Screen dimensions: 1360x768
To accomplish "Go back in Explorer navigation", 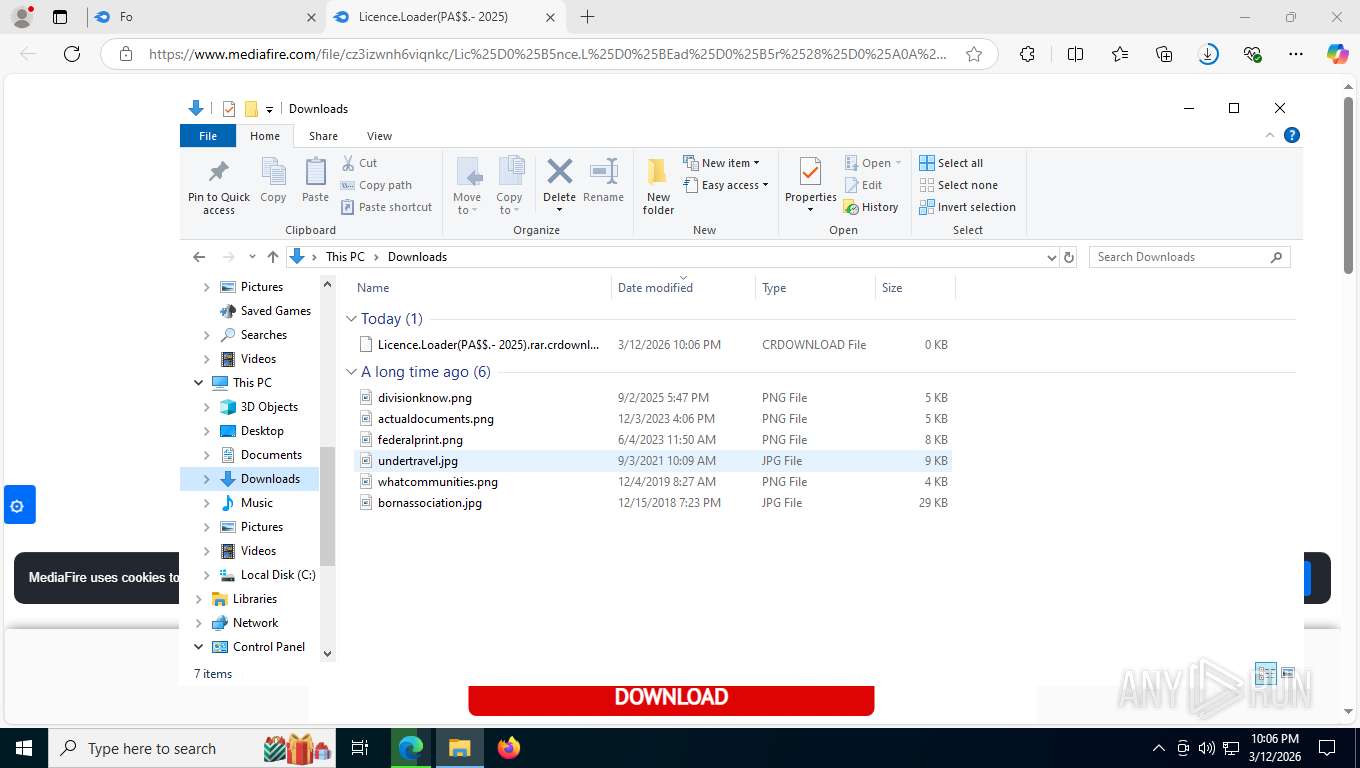I will pyautogui.click(x=199, y=257).
